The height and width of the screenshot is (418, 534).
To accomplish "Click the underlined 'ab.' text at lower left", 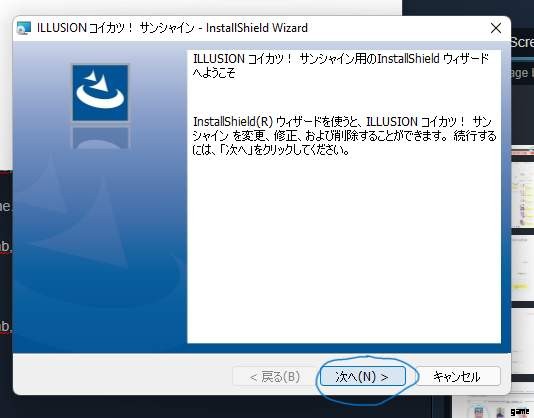I will coord(6,326).
